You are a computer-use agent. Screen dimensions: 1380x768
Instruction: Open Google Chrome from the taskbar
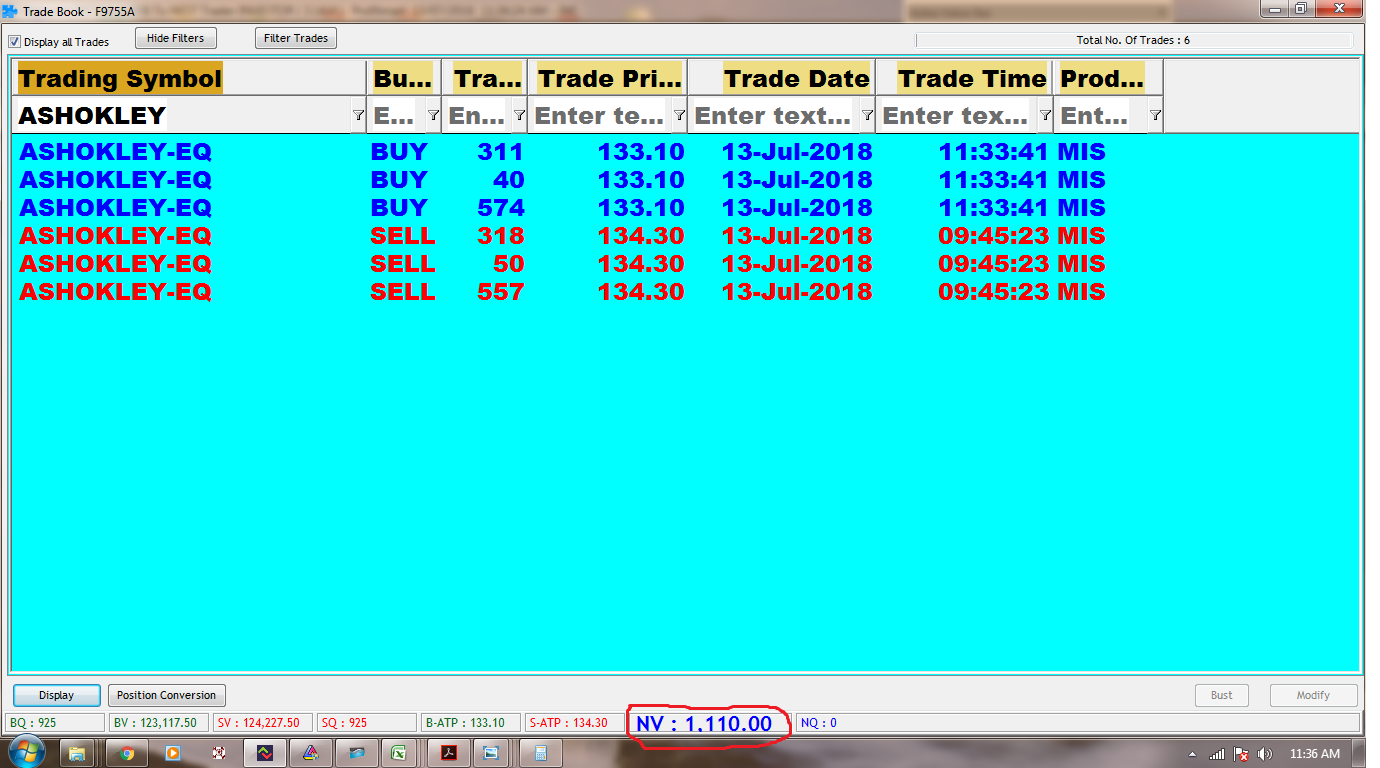coord(128,753)
